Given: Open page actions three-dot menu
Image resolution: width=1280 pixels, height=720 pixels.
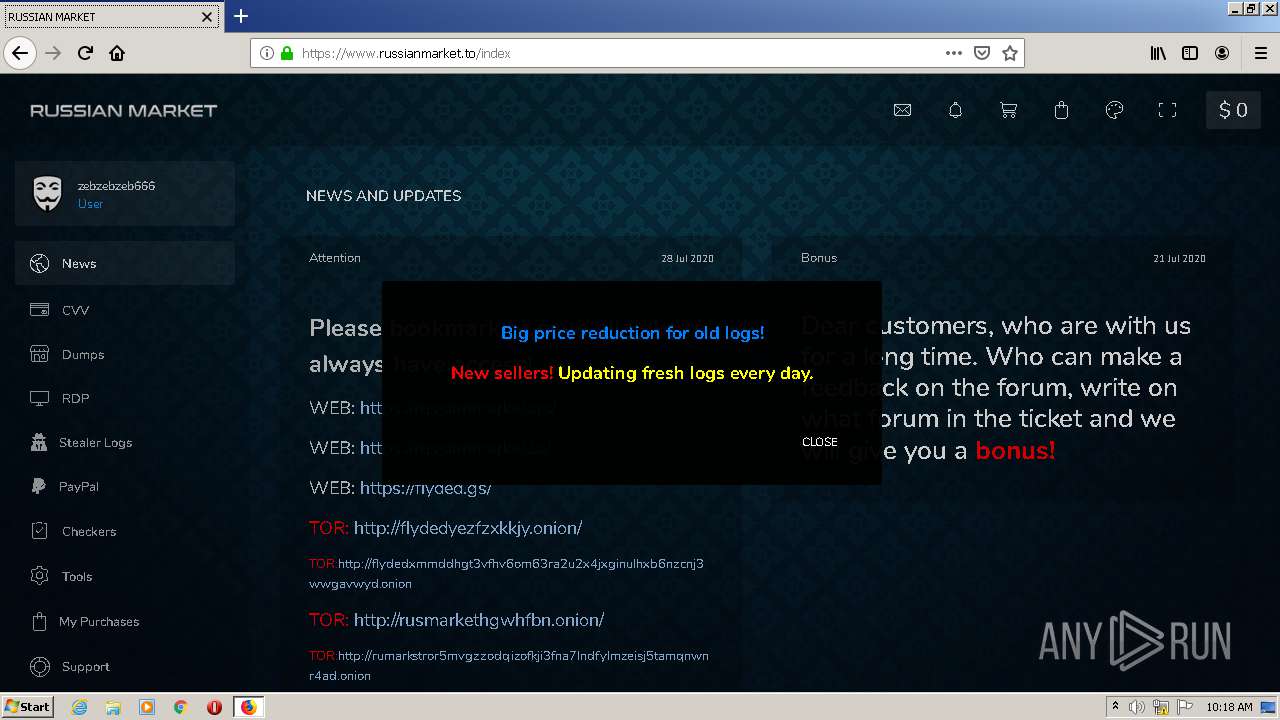Looking at the screenshot, I should click(954, 53).
